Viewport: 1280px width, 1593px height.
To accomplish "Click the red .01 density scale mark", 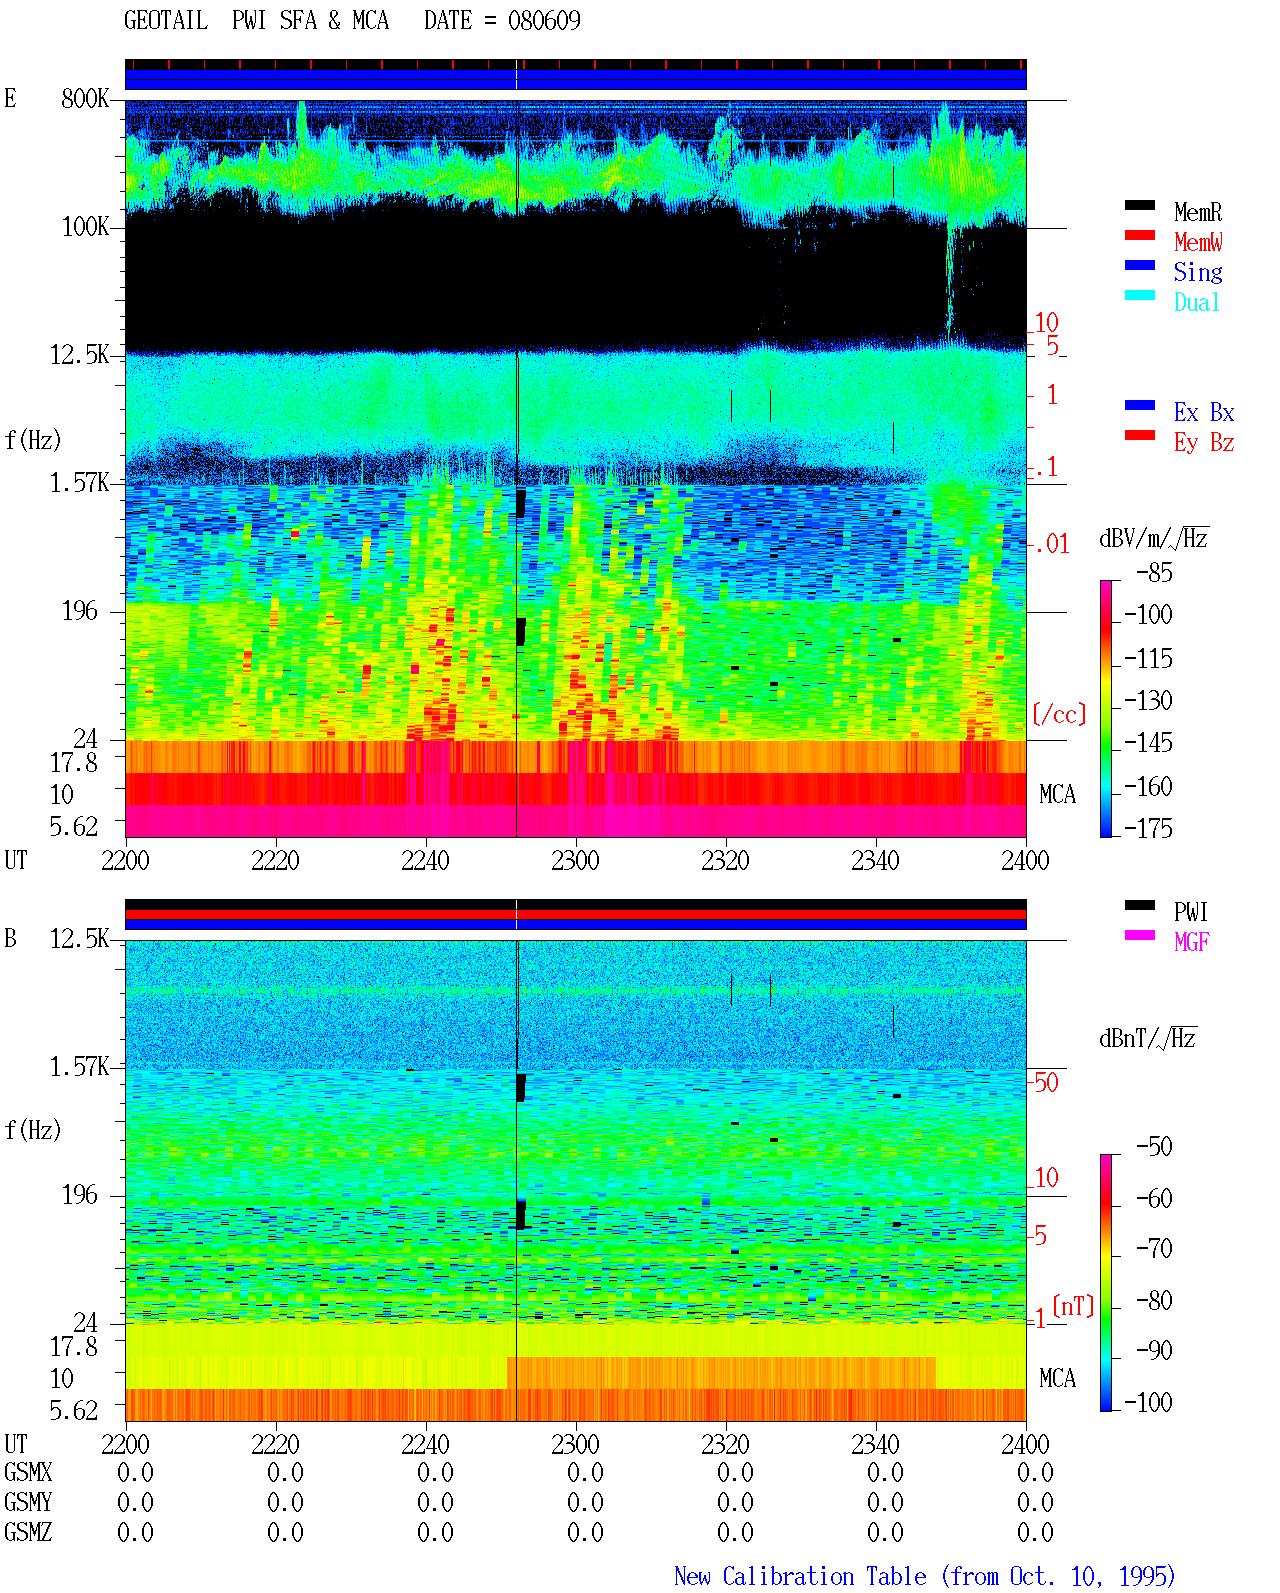I will [x=1052, y=545].
